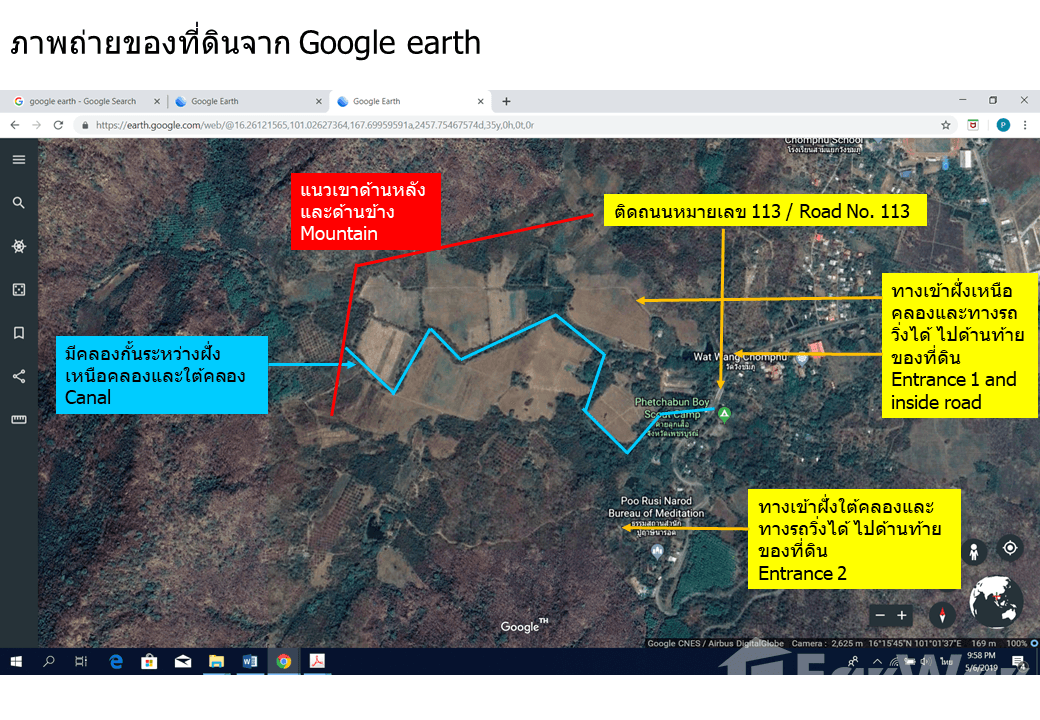Select the Measure ruler tool
Viewport: 1040px width, 720px height.
[x=19, y=420]
